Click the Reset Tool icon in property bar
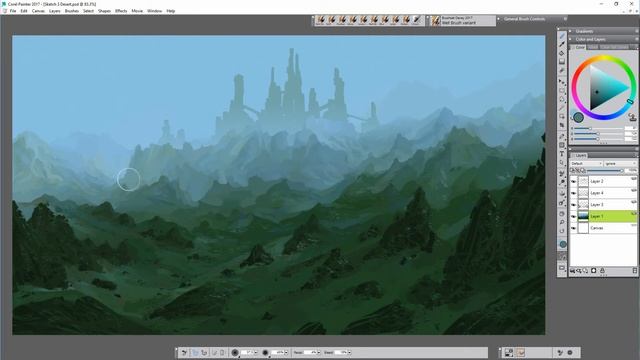The width and height of the screenshot is (640, 360). pos(184,352)
